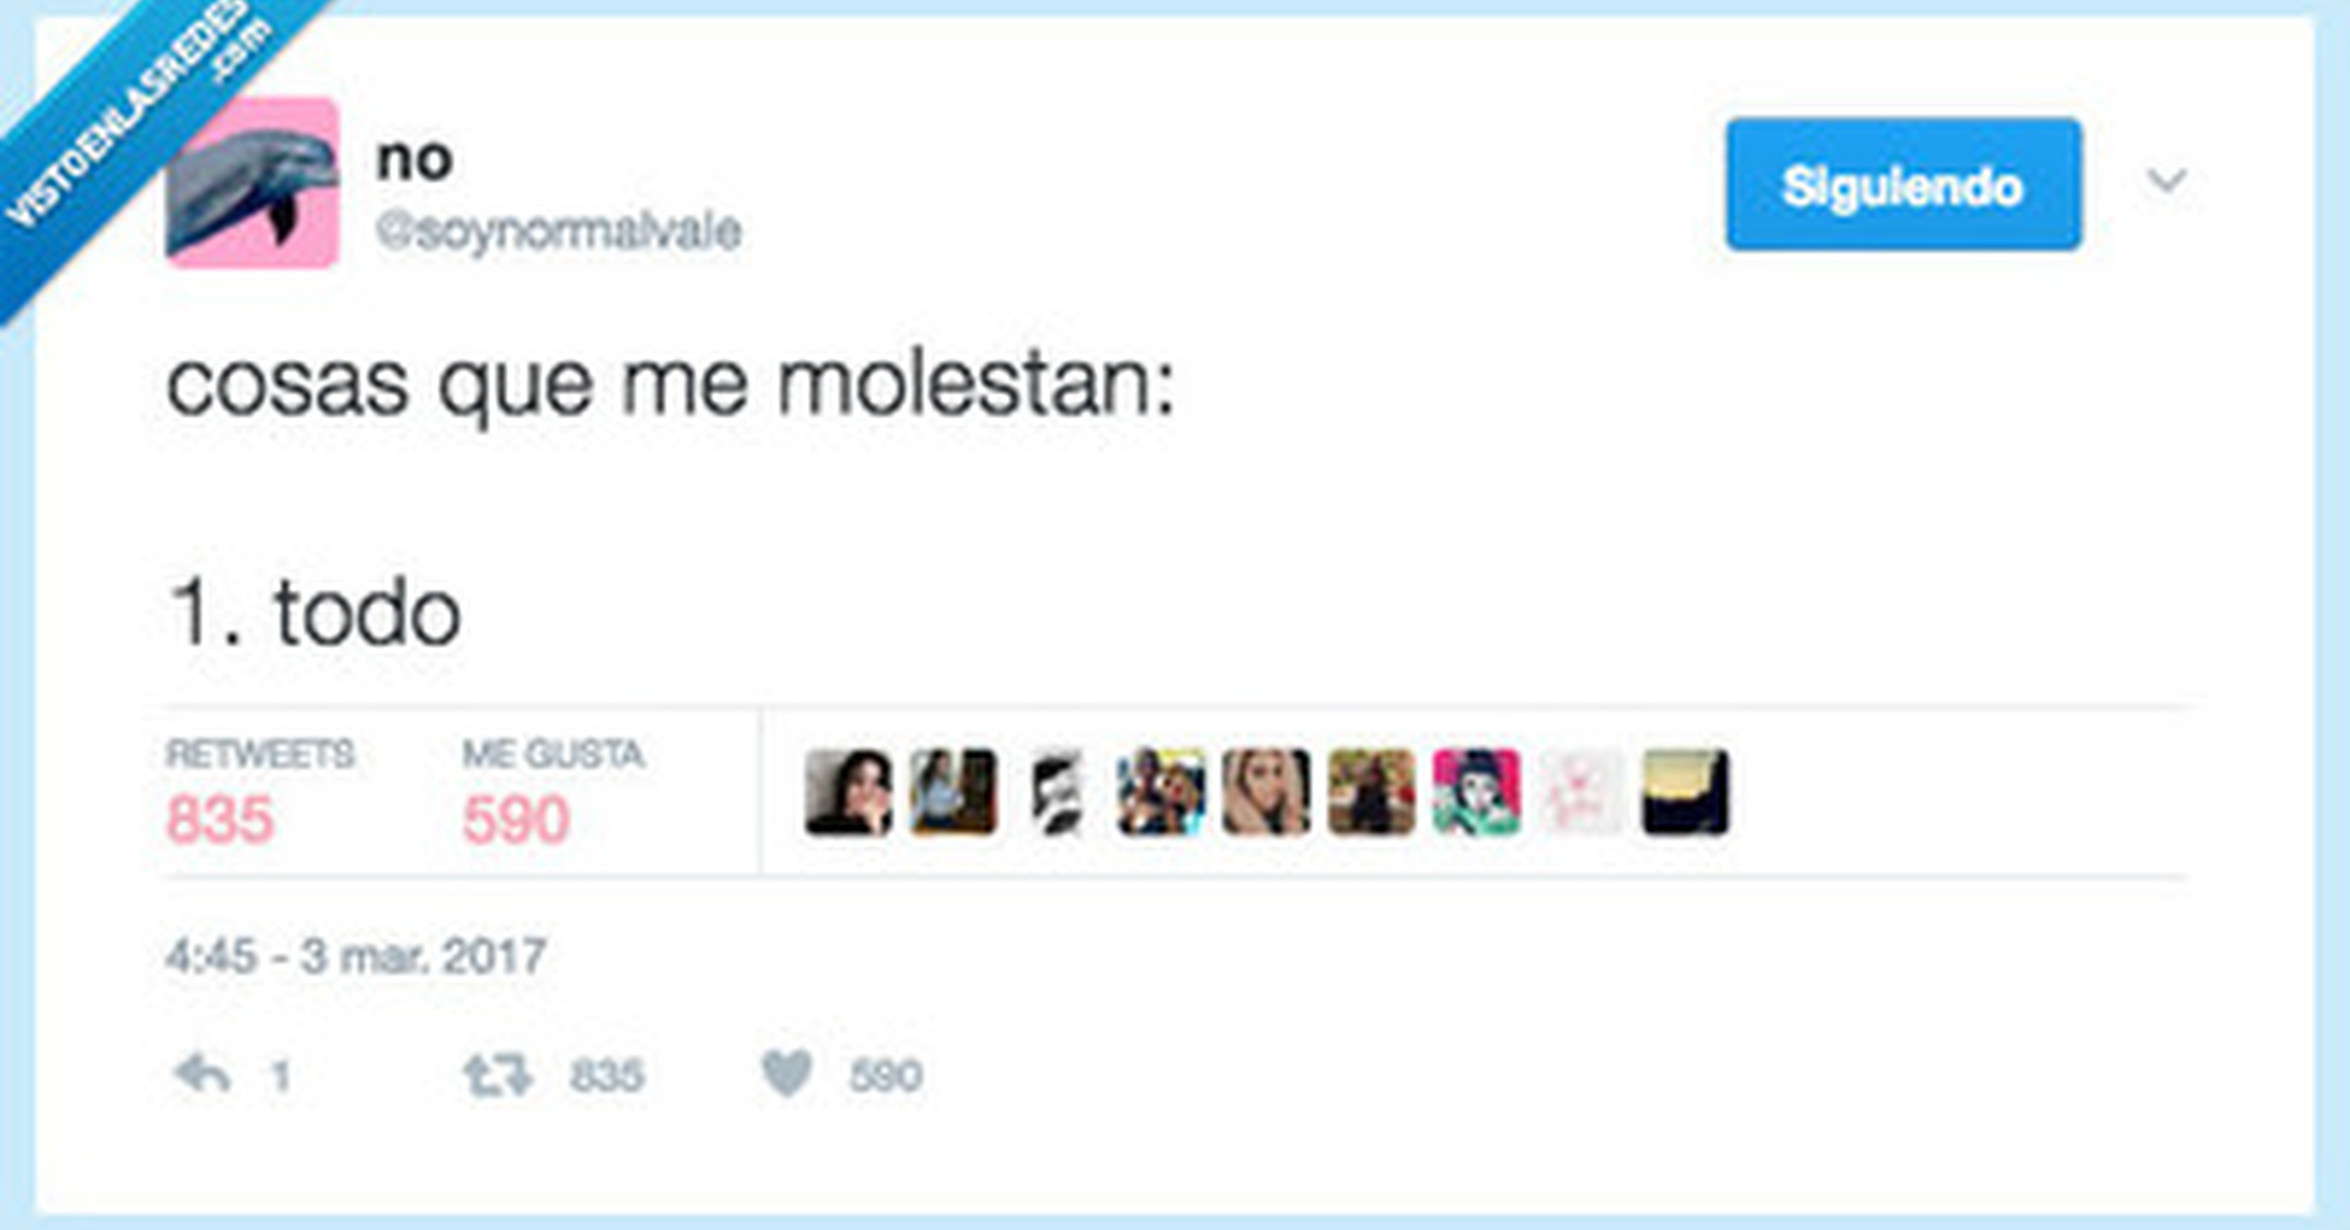The height and width of the screenshot is (1230, 2350).
Task: Open the tweet timestamp 4:45 - 3 mar. 2017
Action: pyautogui.click(x=356, y=956)
